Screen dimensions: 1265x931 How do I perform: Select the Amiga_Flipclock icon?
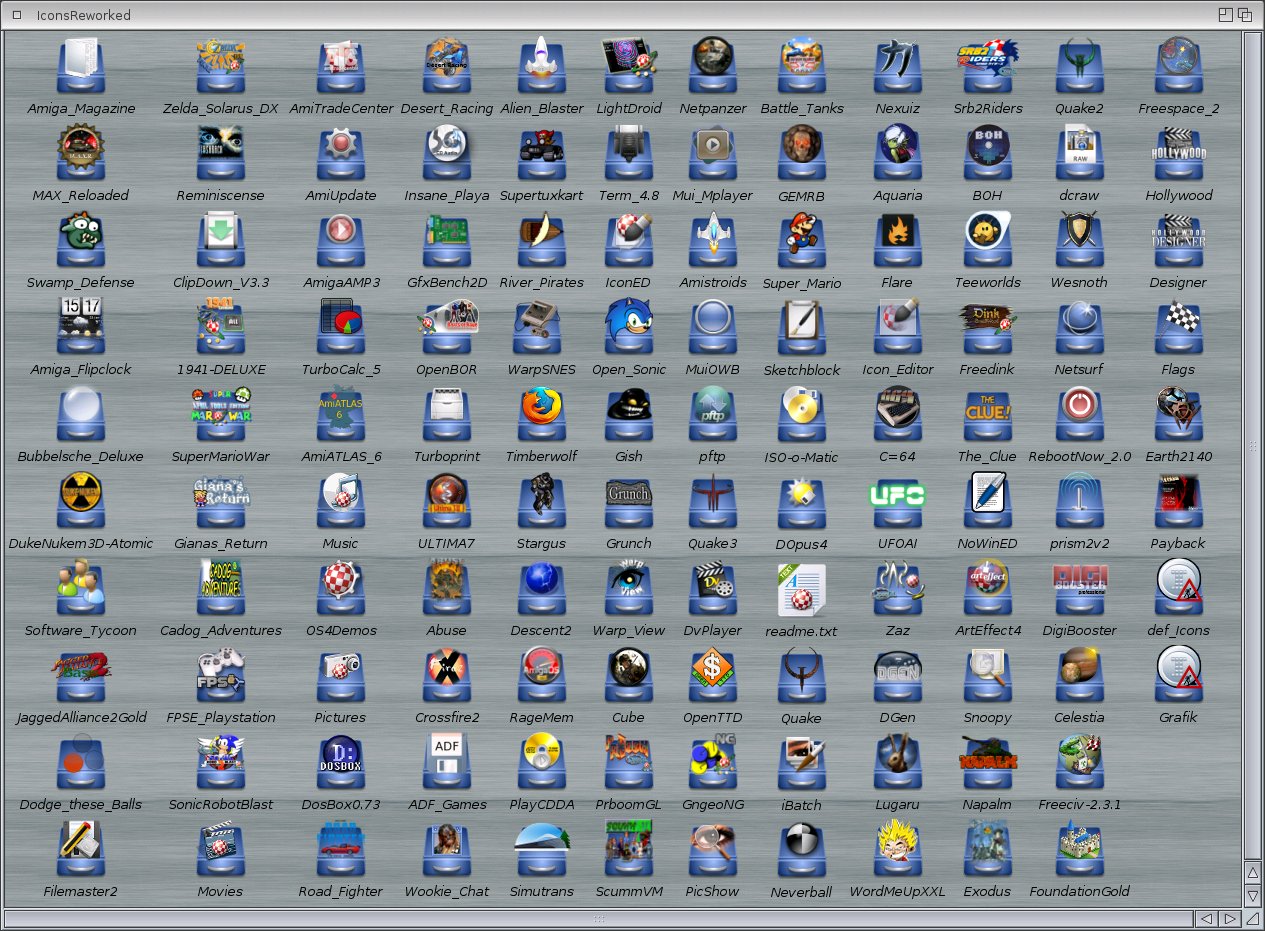(81, 328)
